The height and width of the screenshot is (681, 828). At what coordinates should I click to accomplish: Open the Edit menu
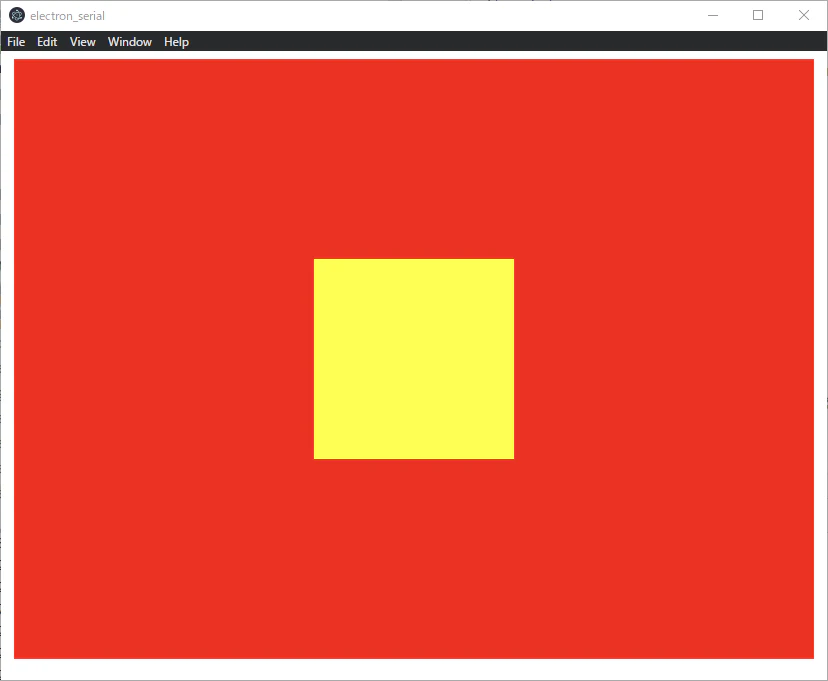[x=47, y=42]
